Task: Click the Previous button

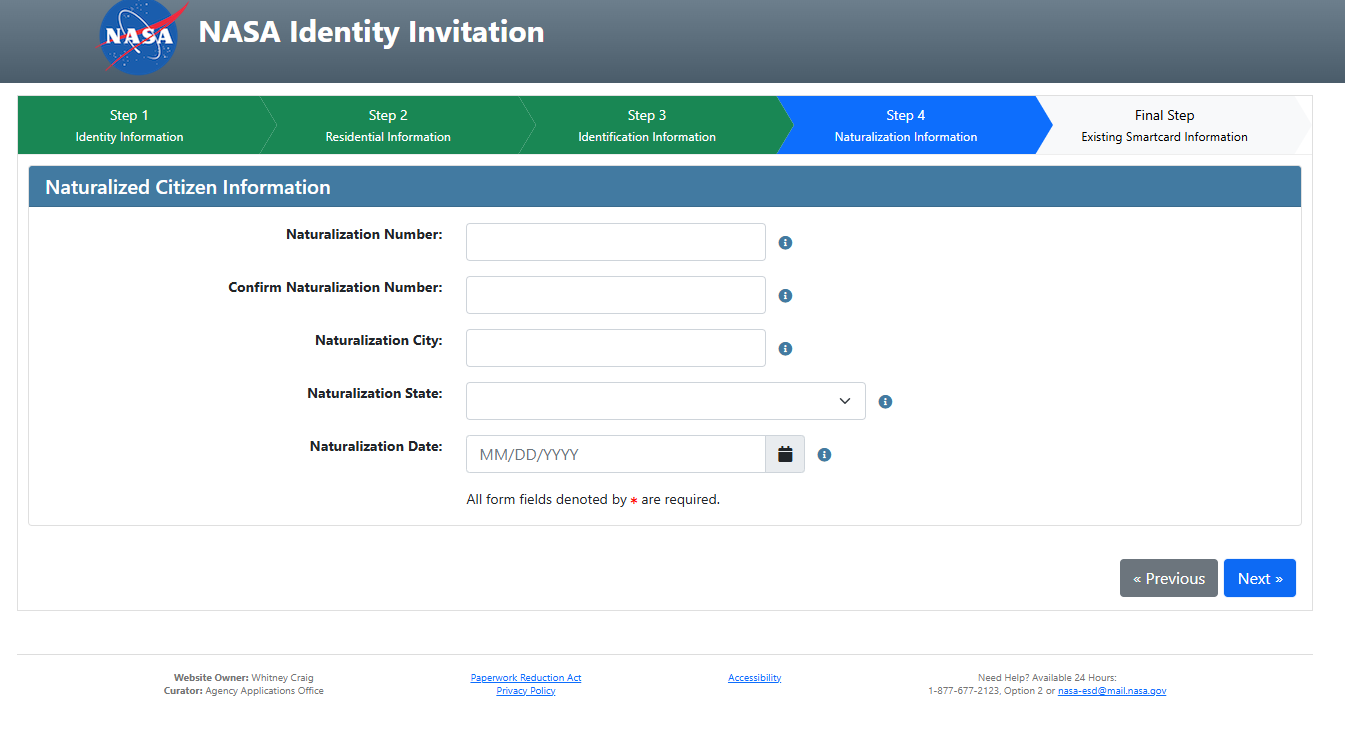Action: tap(1169, 578)
